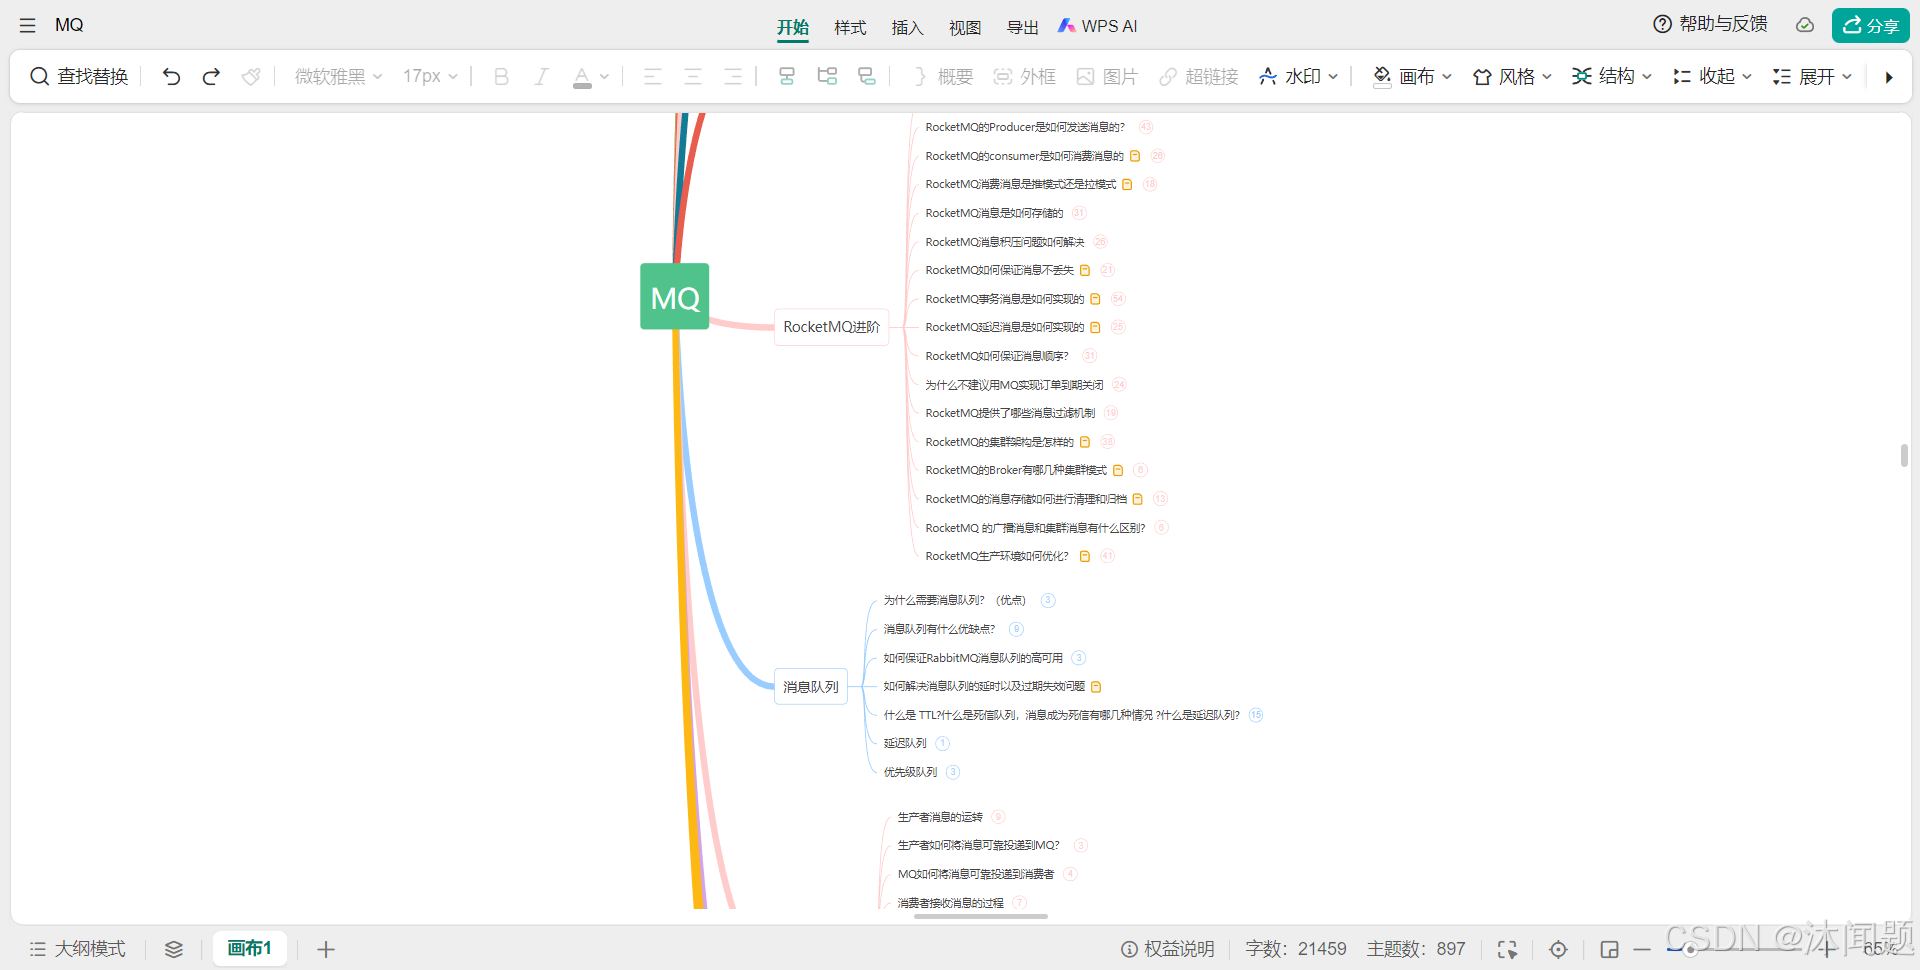Switch to outline mode (大纲模式)
Image resolution: width=1920 pixels, height=970 pixels.
coord(77,949)
